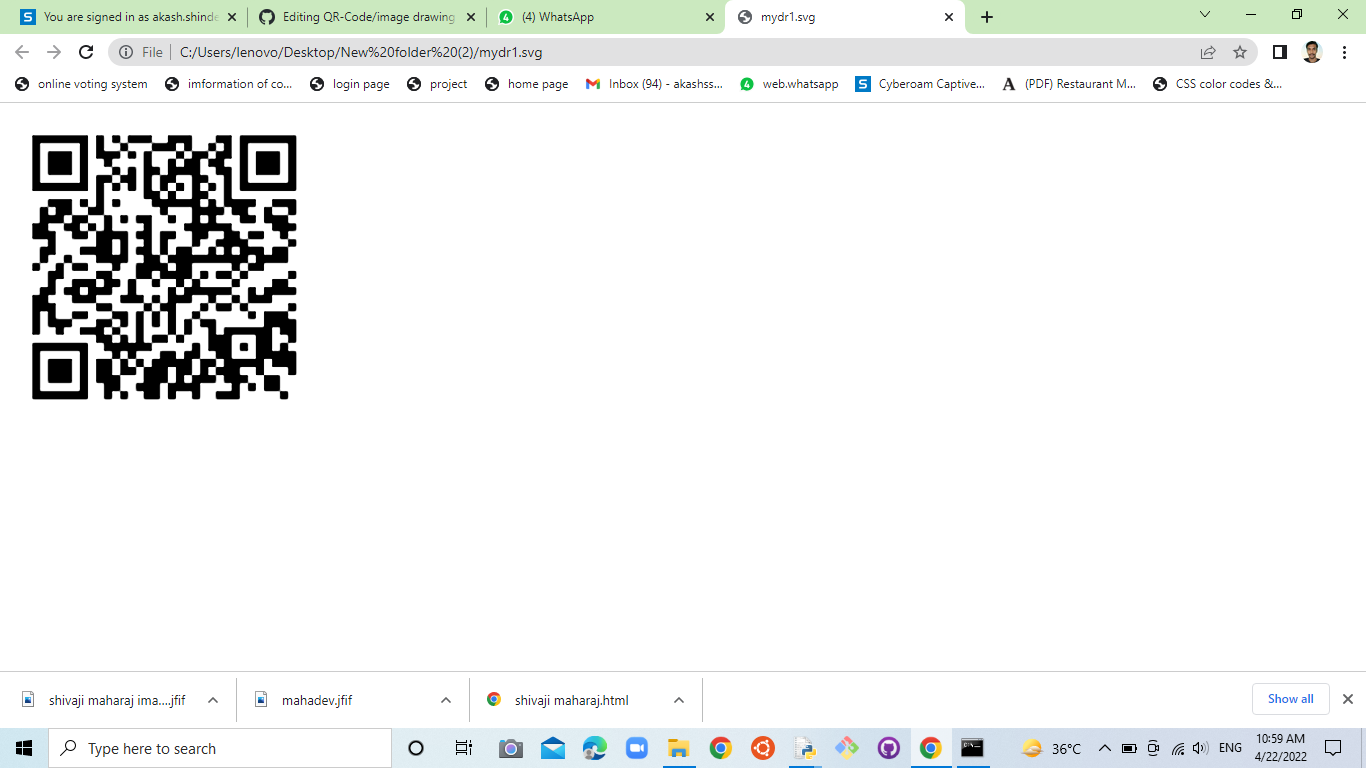Viewport: 1366px width, 768px height.
Task: Open downloaded file shivaji maharaj.html
Action: tap(560, 700)
